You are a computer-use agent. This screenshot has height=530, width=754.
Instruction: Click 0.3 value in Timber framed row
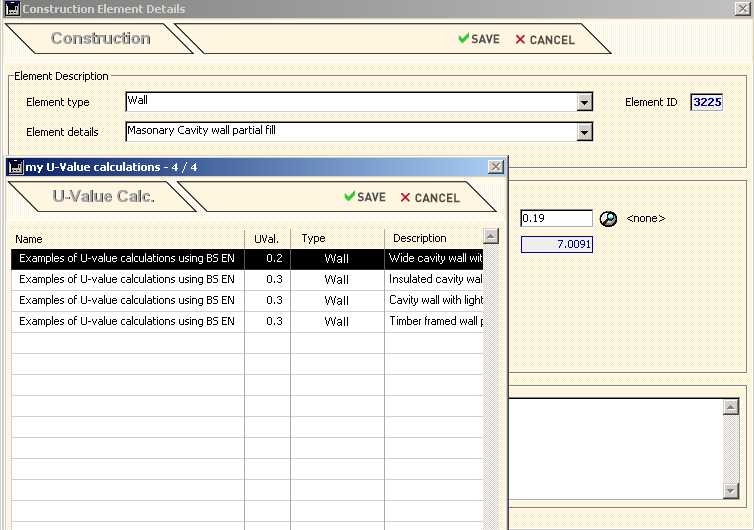[x=267, y=321]
